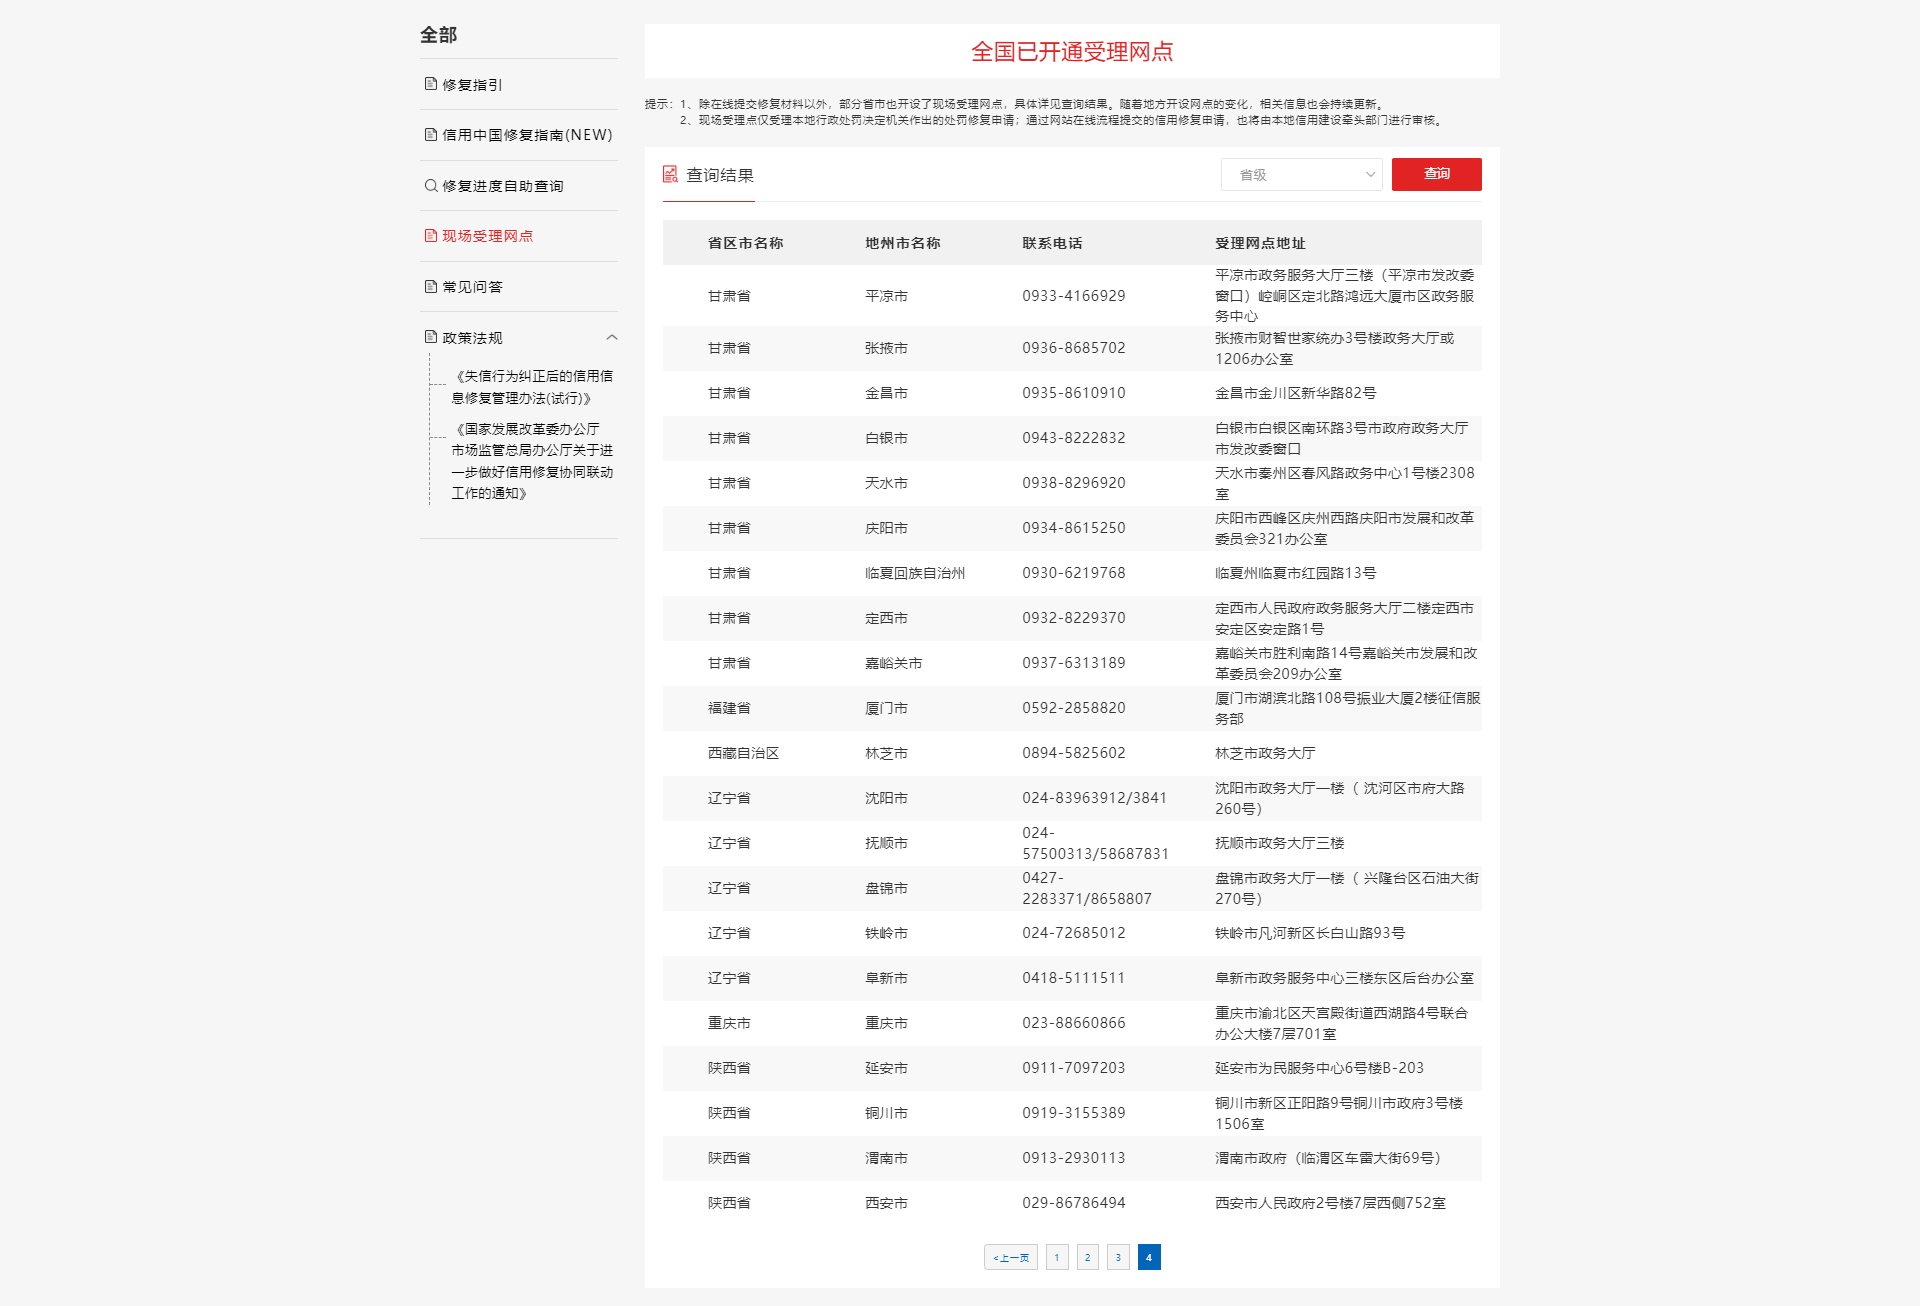
Task: Go to page 3 of results
Action: click(x=1118, y=1257)
